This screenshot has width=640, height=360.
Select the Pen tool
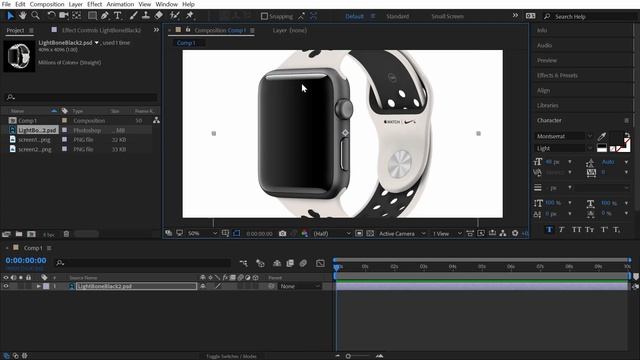[105, 16]
